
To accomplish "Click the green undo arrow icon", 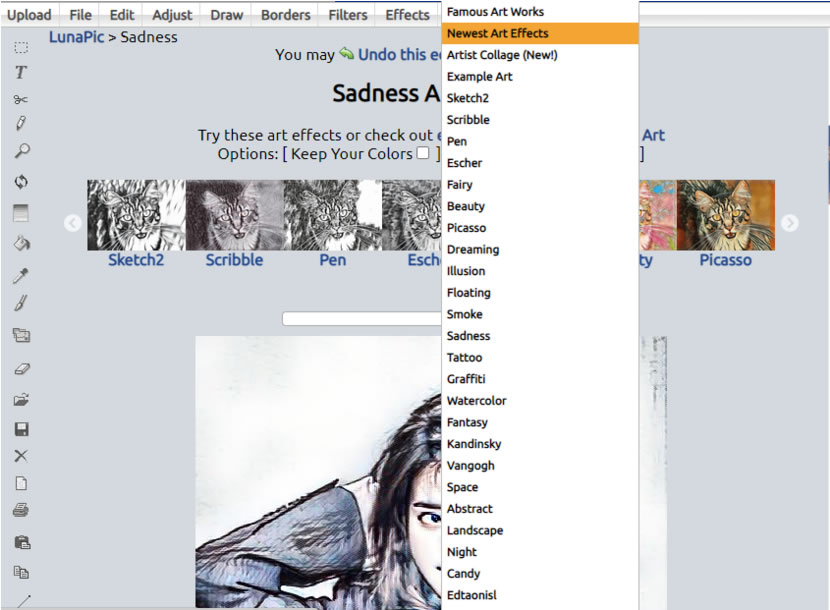I will coord(347,53).
